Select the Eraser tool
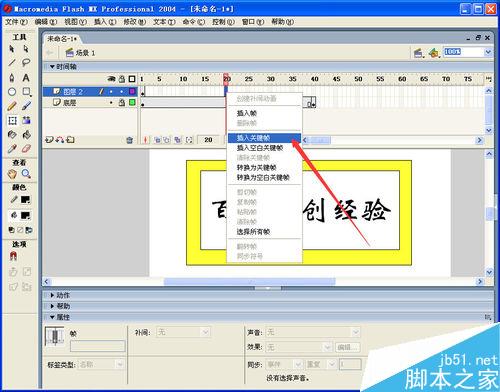 coord(26,149)
